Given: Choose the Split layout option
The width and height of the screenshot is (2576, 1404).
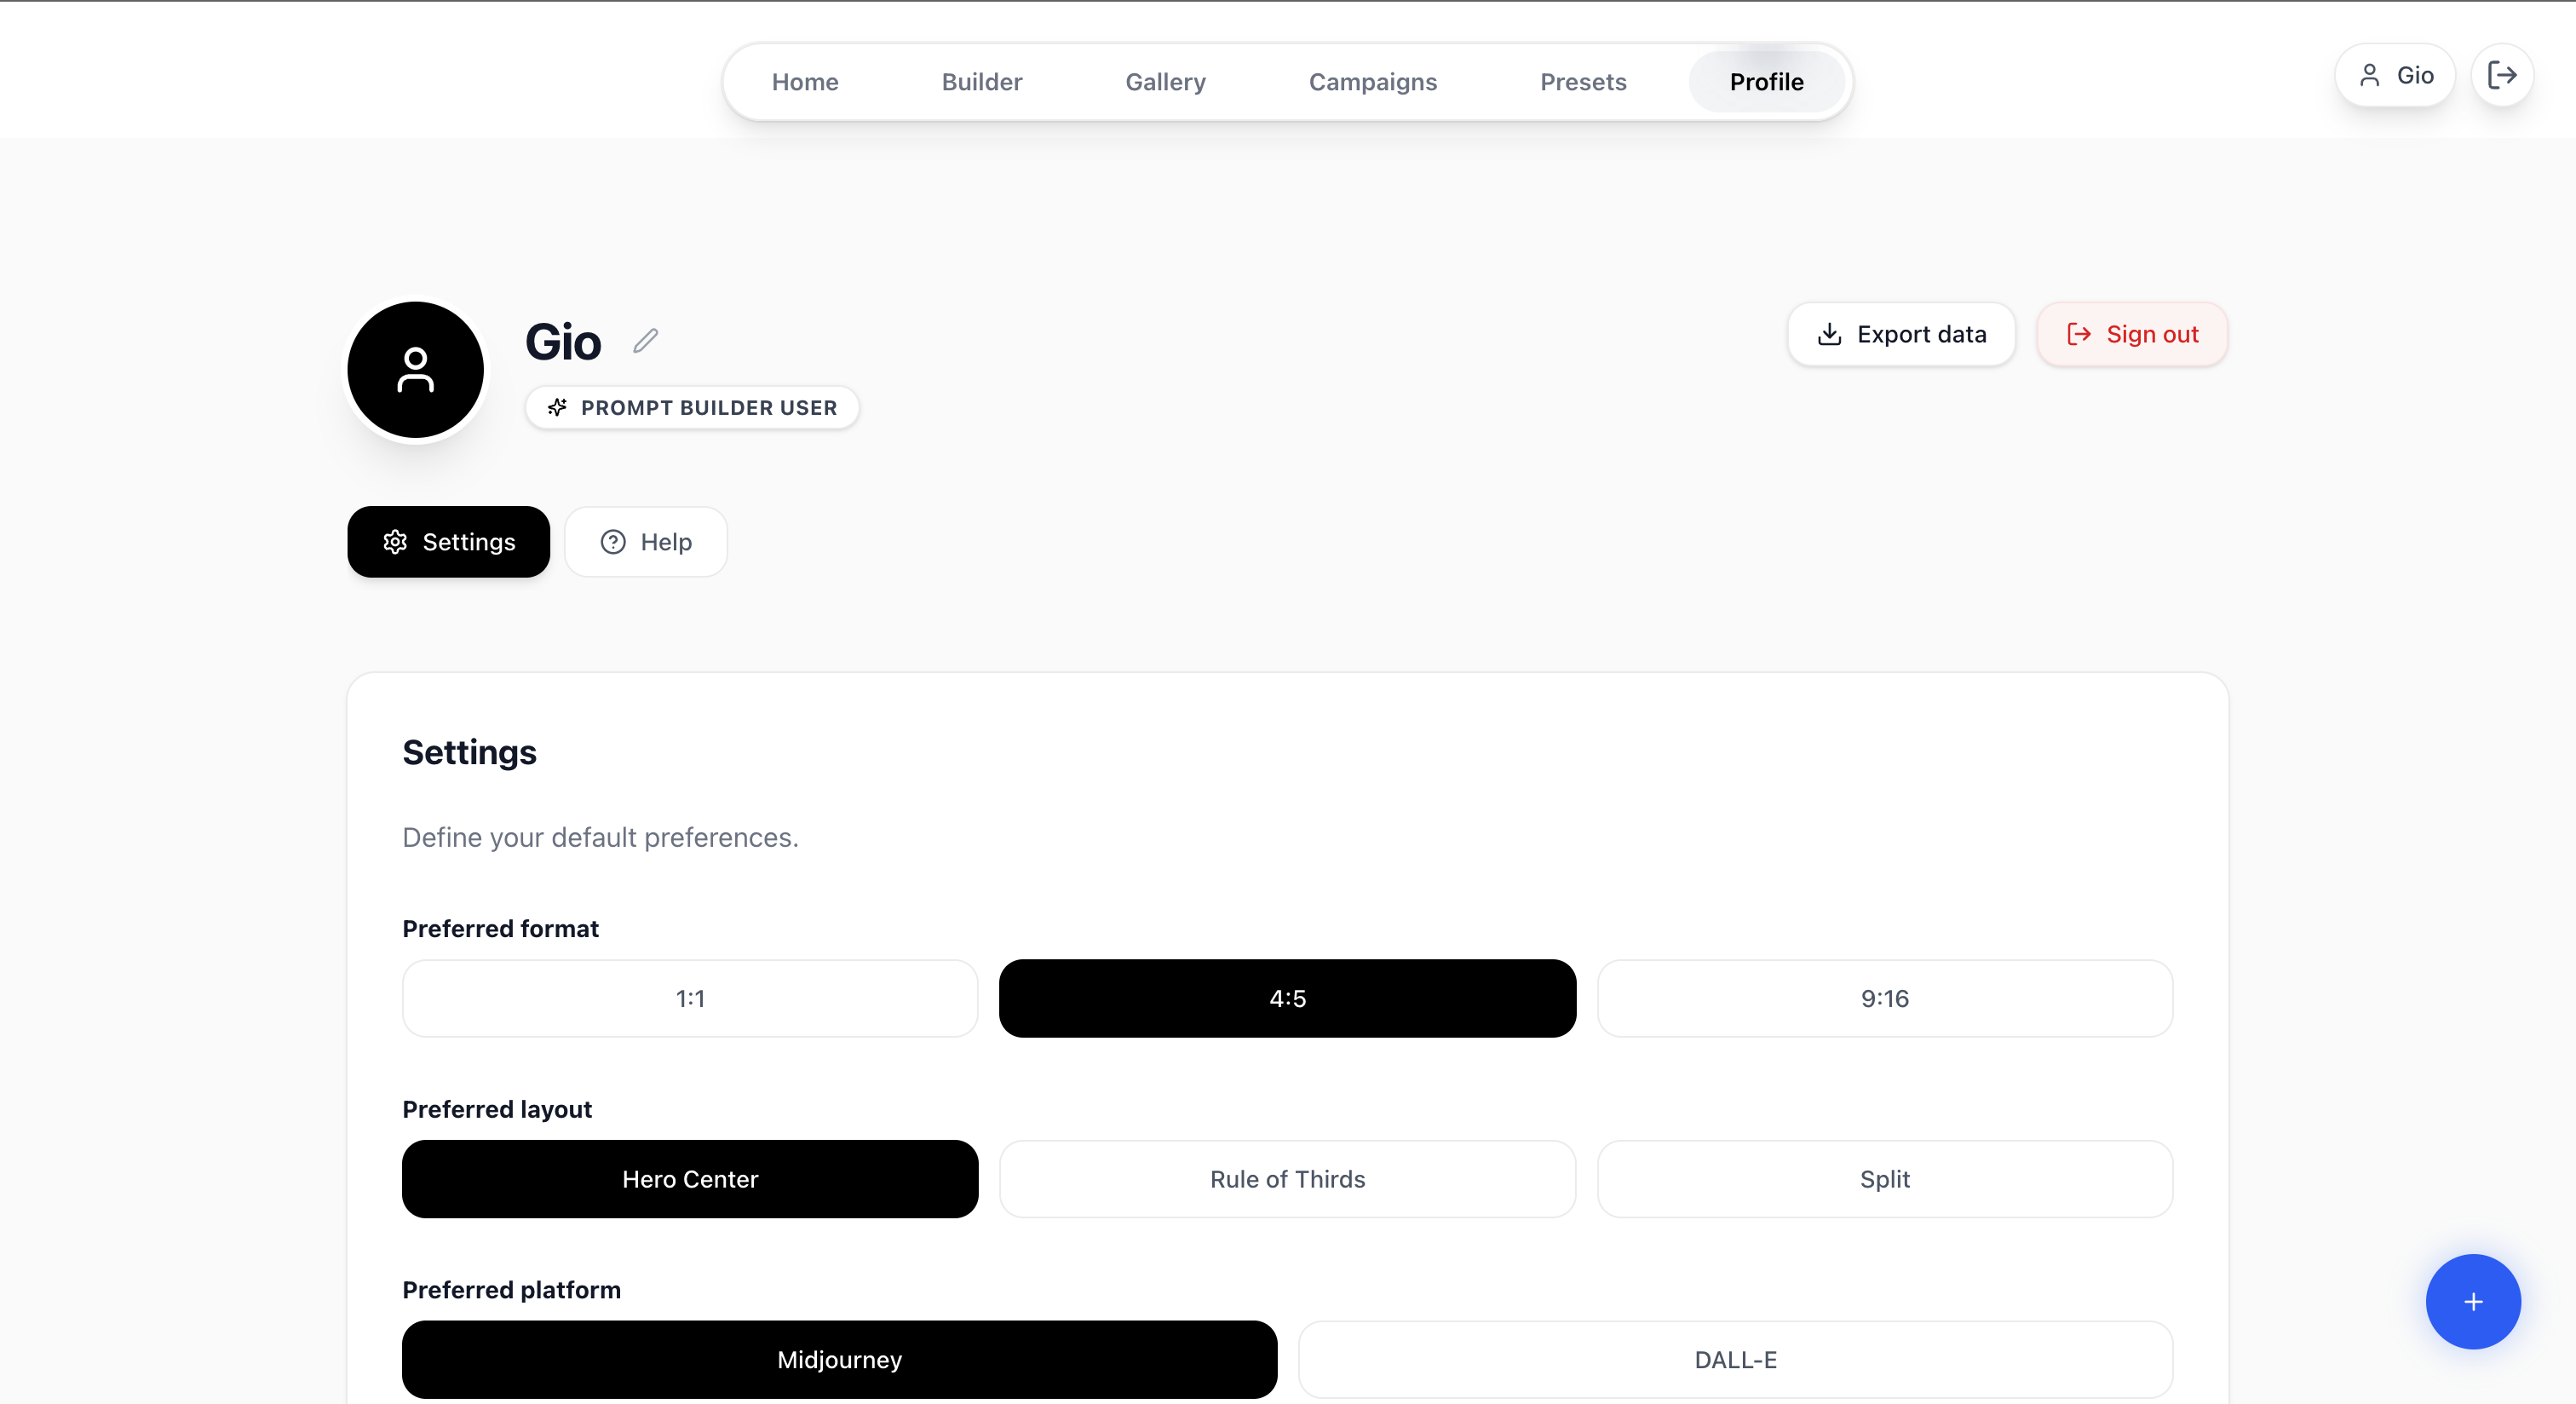Looking at the screenshot, I should pos(1884,1179).
